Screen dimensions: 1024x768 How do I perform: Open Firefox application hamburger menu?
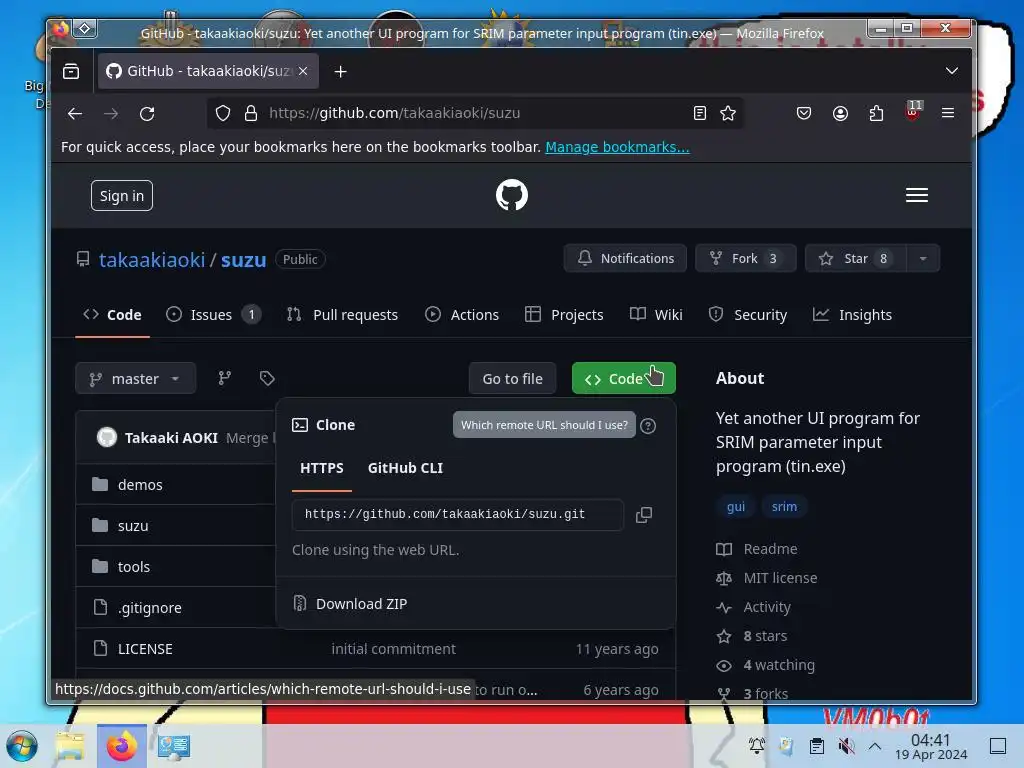coord(948,113)
